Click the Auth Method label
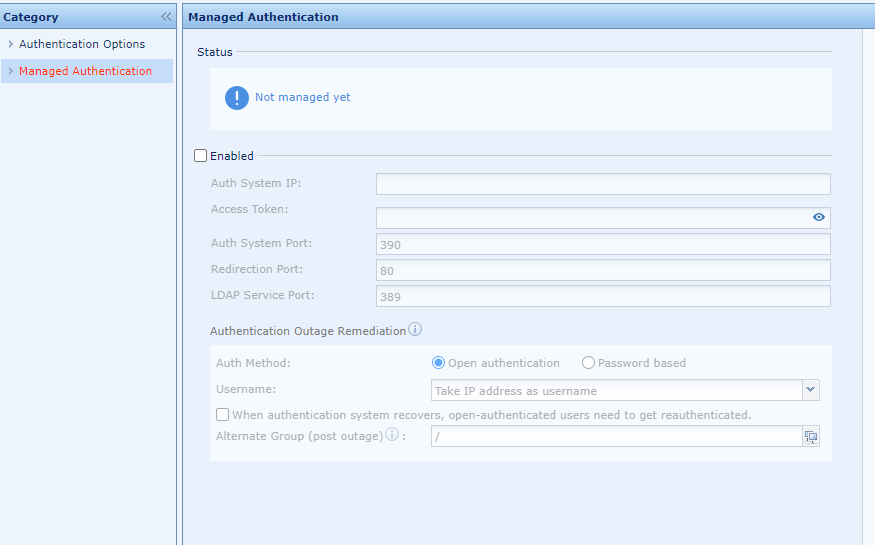 (x=253, y=363)
